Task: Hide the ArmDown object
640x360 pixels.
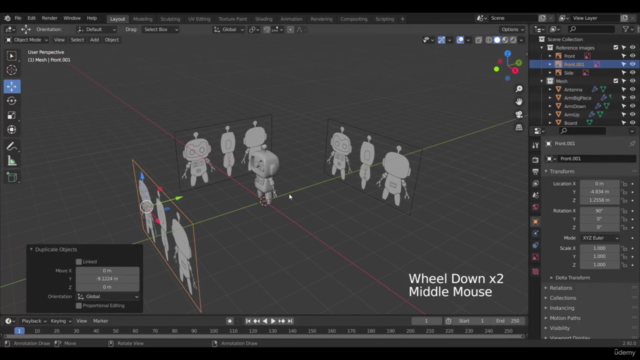Action: pos(633,106)
